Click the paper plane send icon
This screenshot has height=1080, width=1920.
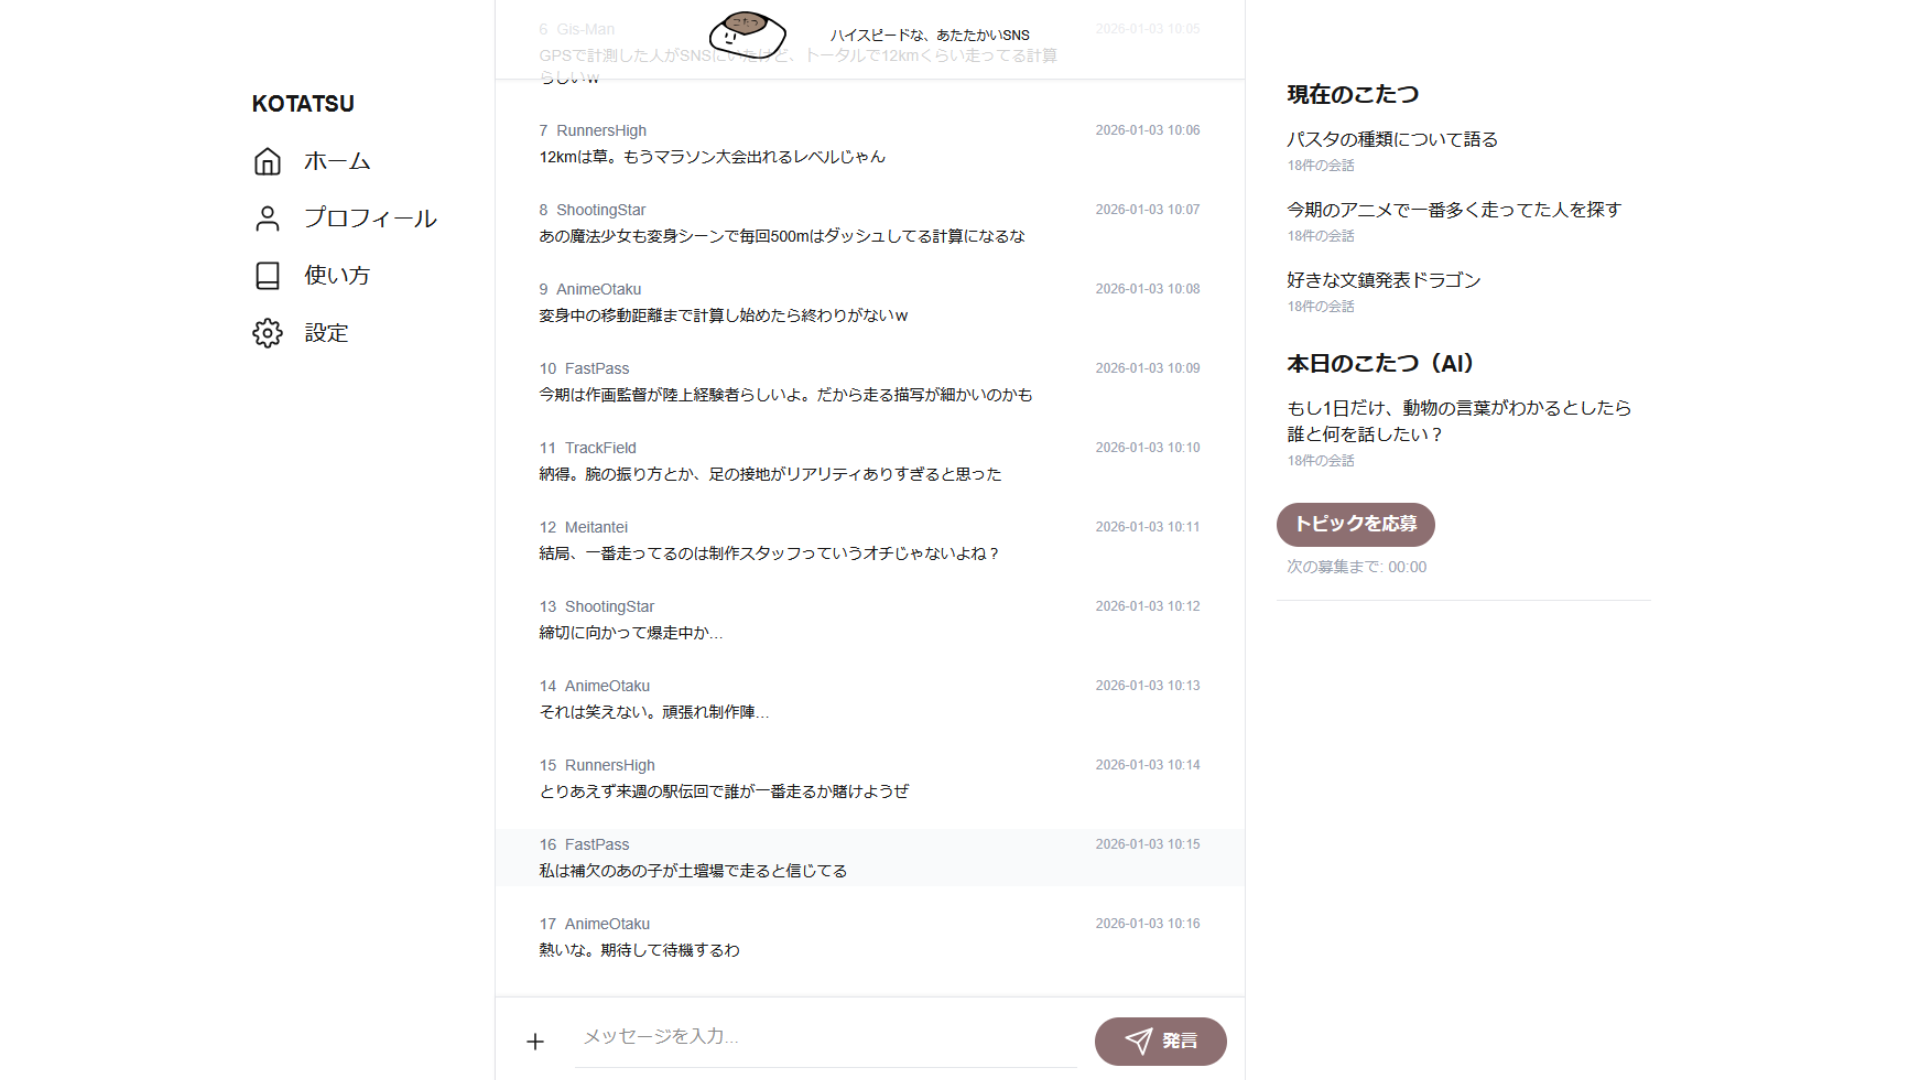[x=1138, y=1041]
